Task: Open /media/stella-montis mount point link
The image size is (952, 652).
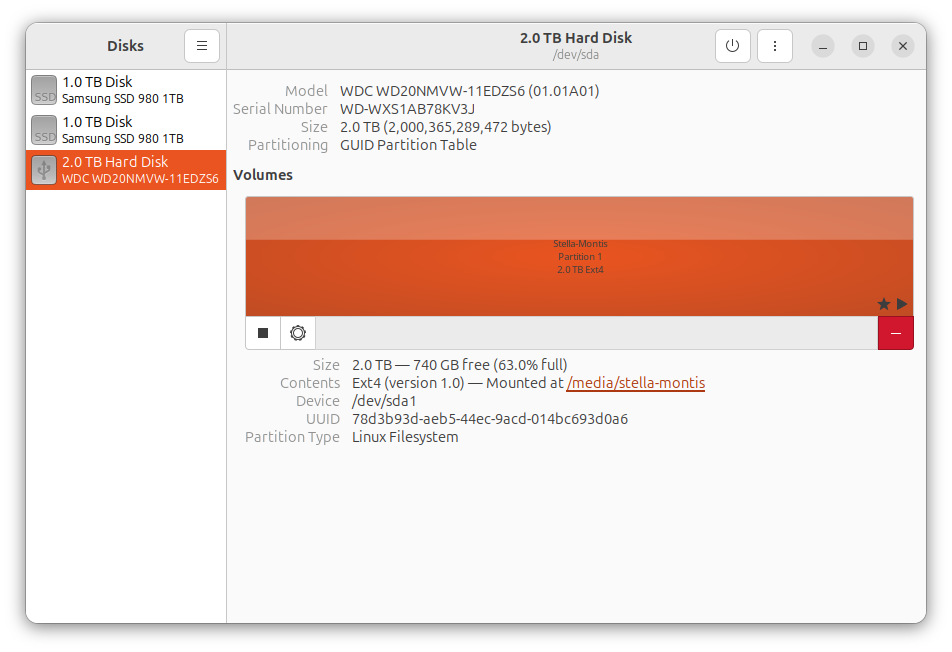Action: (x=635, y=383)
